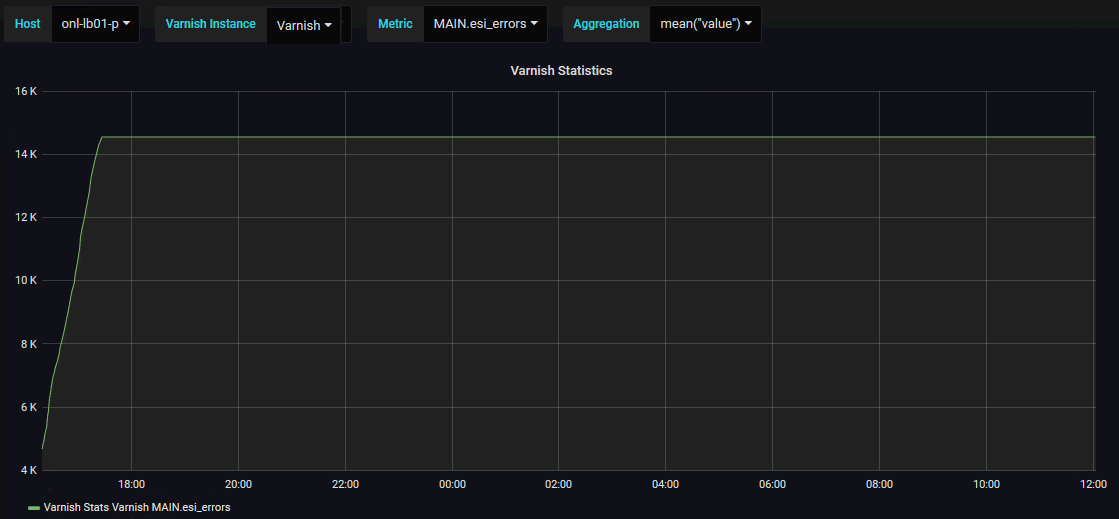The image size is (1119, 519).
Task: Toggle the Varnish Stats MAIN.esi_errors legend series
Action: coord(137,507)
